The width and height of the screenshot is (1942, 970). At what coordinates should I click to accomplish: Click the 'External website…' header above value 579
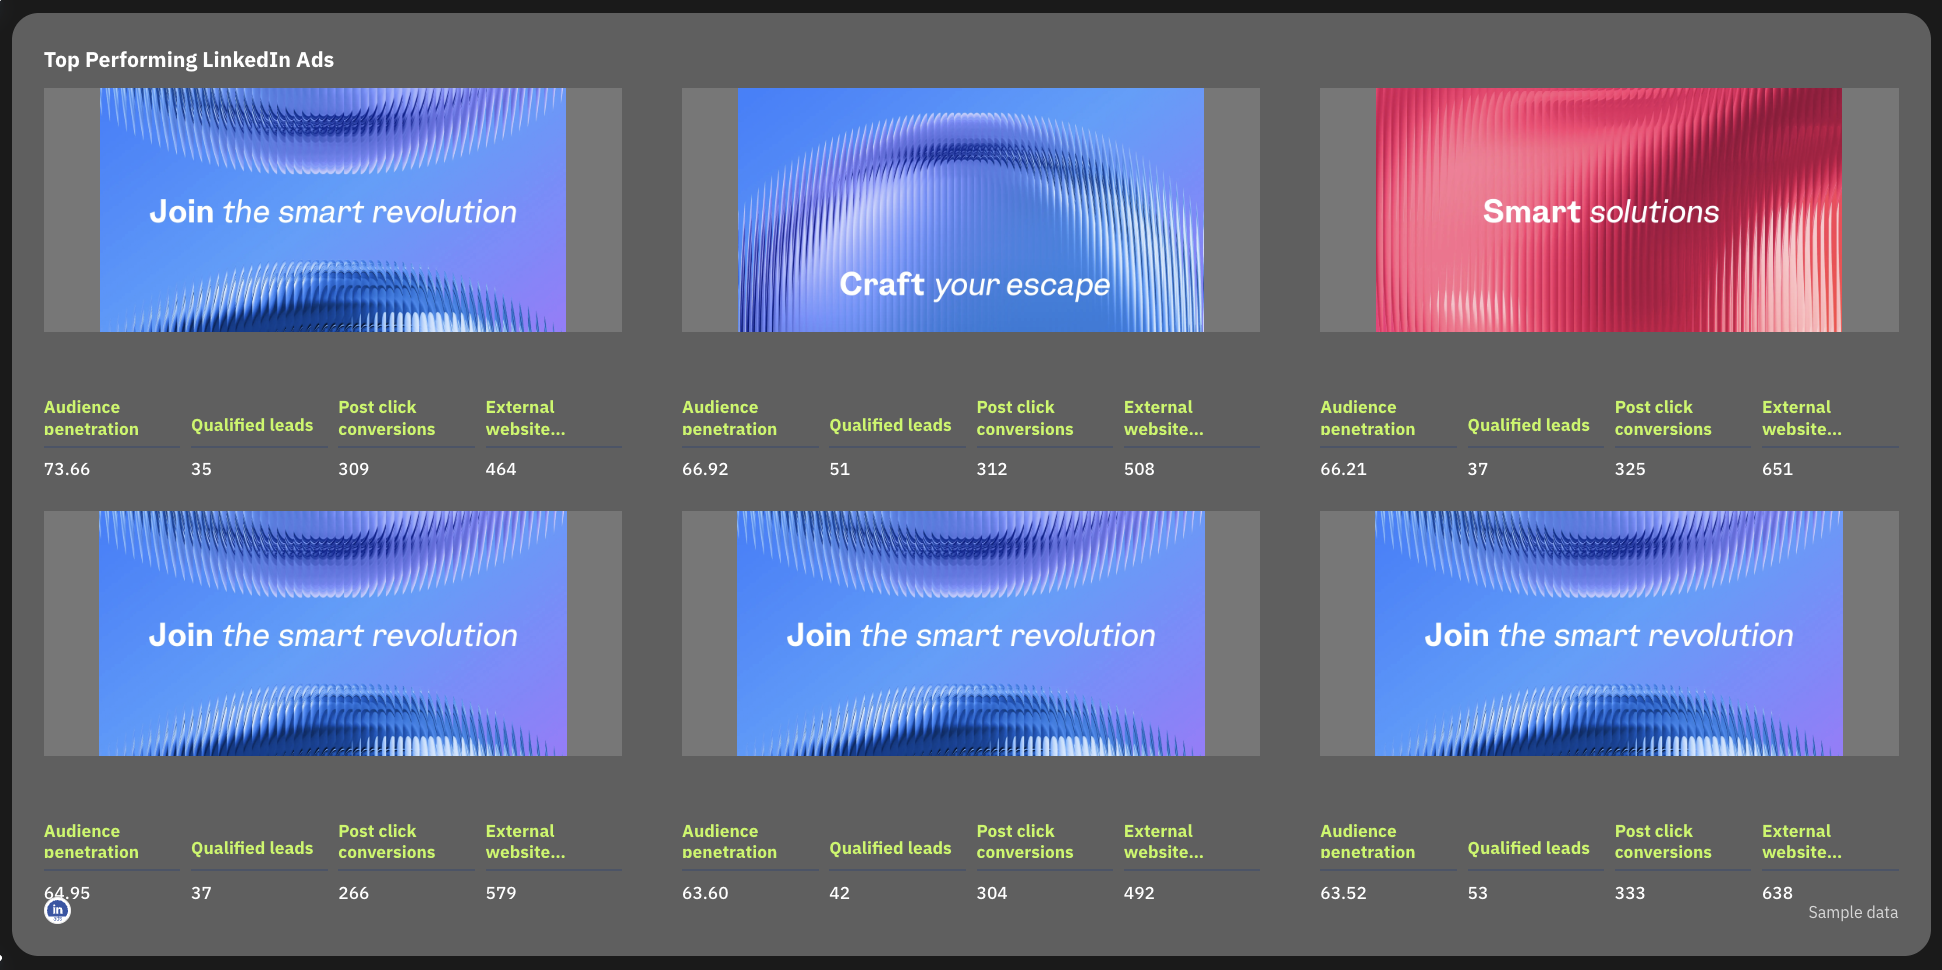[525, 841]
